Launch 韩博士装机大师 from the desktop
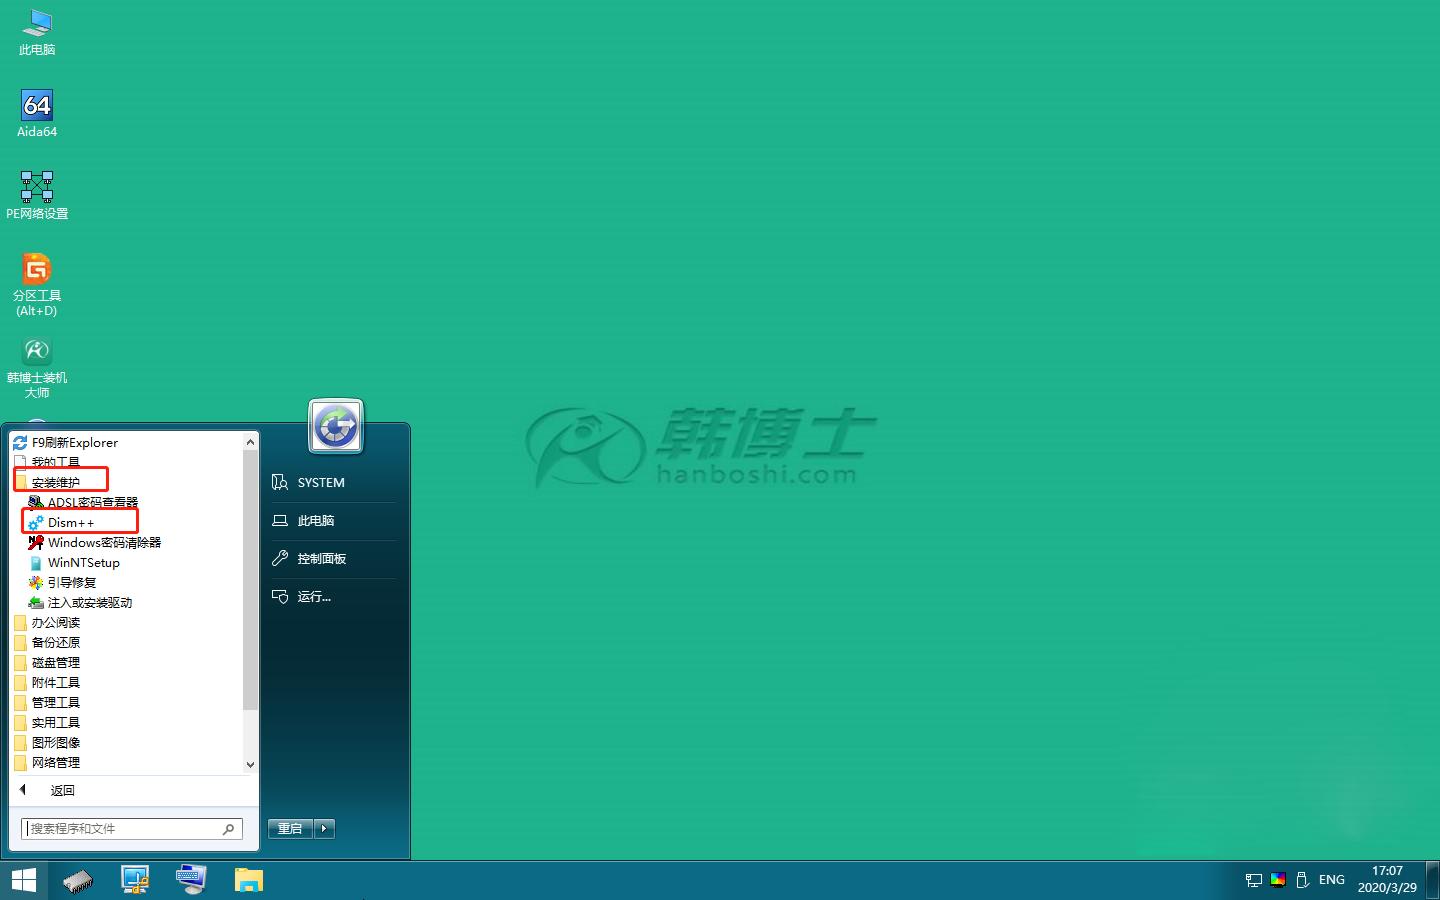This screenshot has height=900, width=1440. tap(37, 363)
